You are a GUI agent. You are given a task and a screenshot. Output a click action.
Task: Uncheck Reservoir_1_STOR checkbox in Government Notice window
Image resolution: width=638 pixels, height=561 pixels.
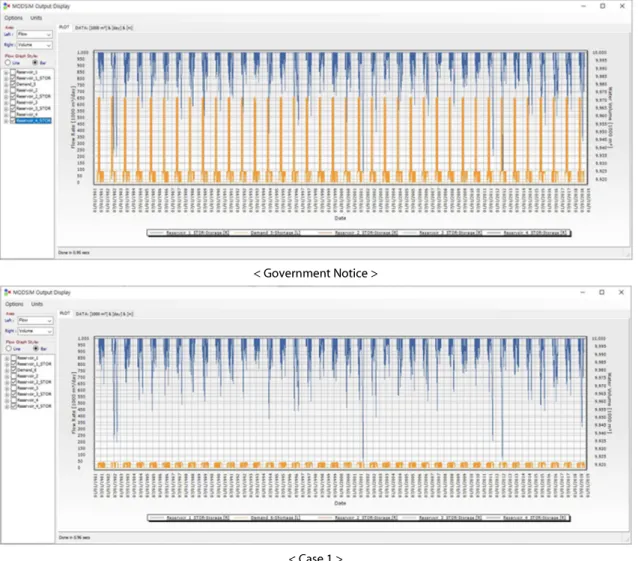pos(13,78)
